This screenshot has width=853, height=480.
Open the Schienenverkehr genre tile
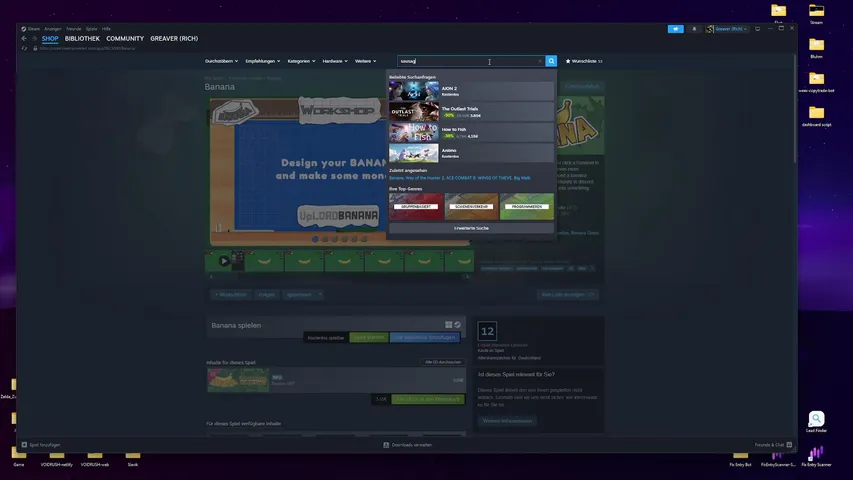pos(471,206)
